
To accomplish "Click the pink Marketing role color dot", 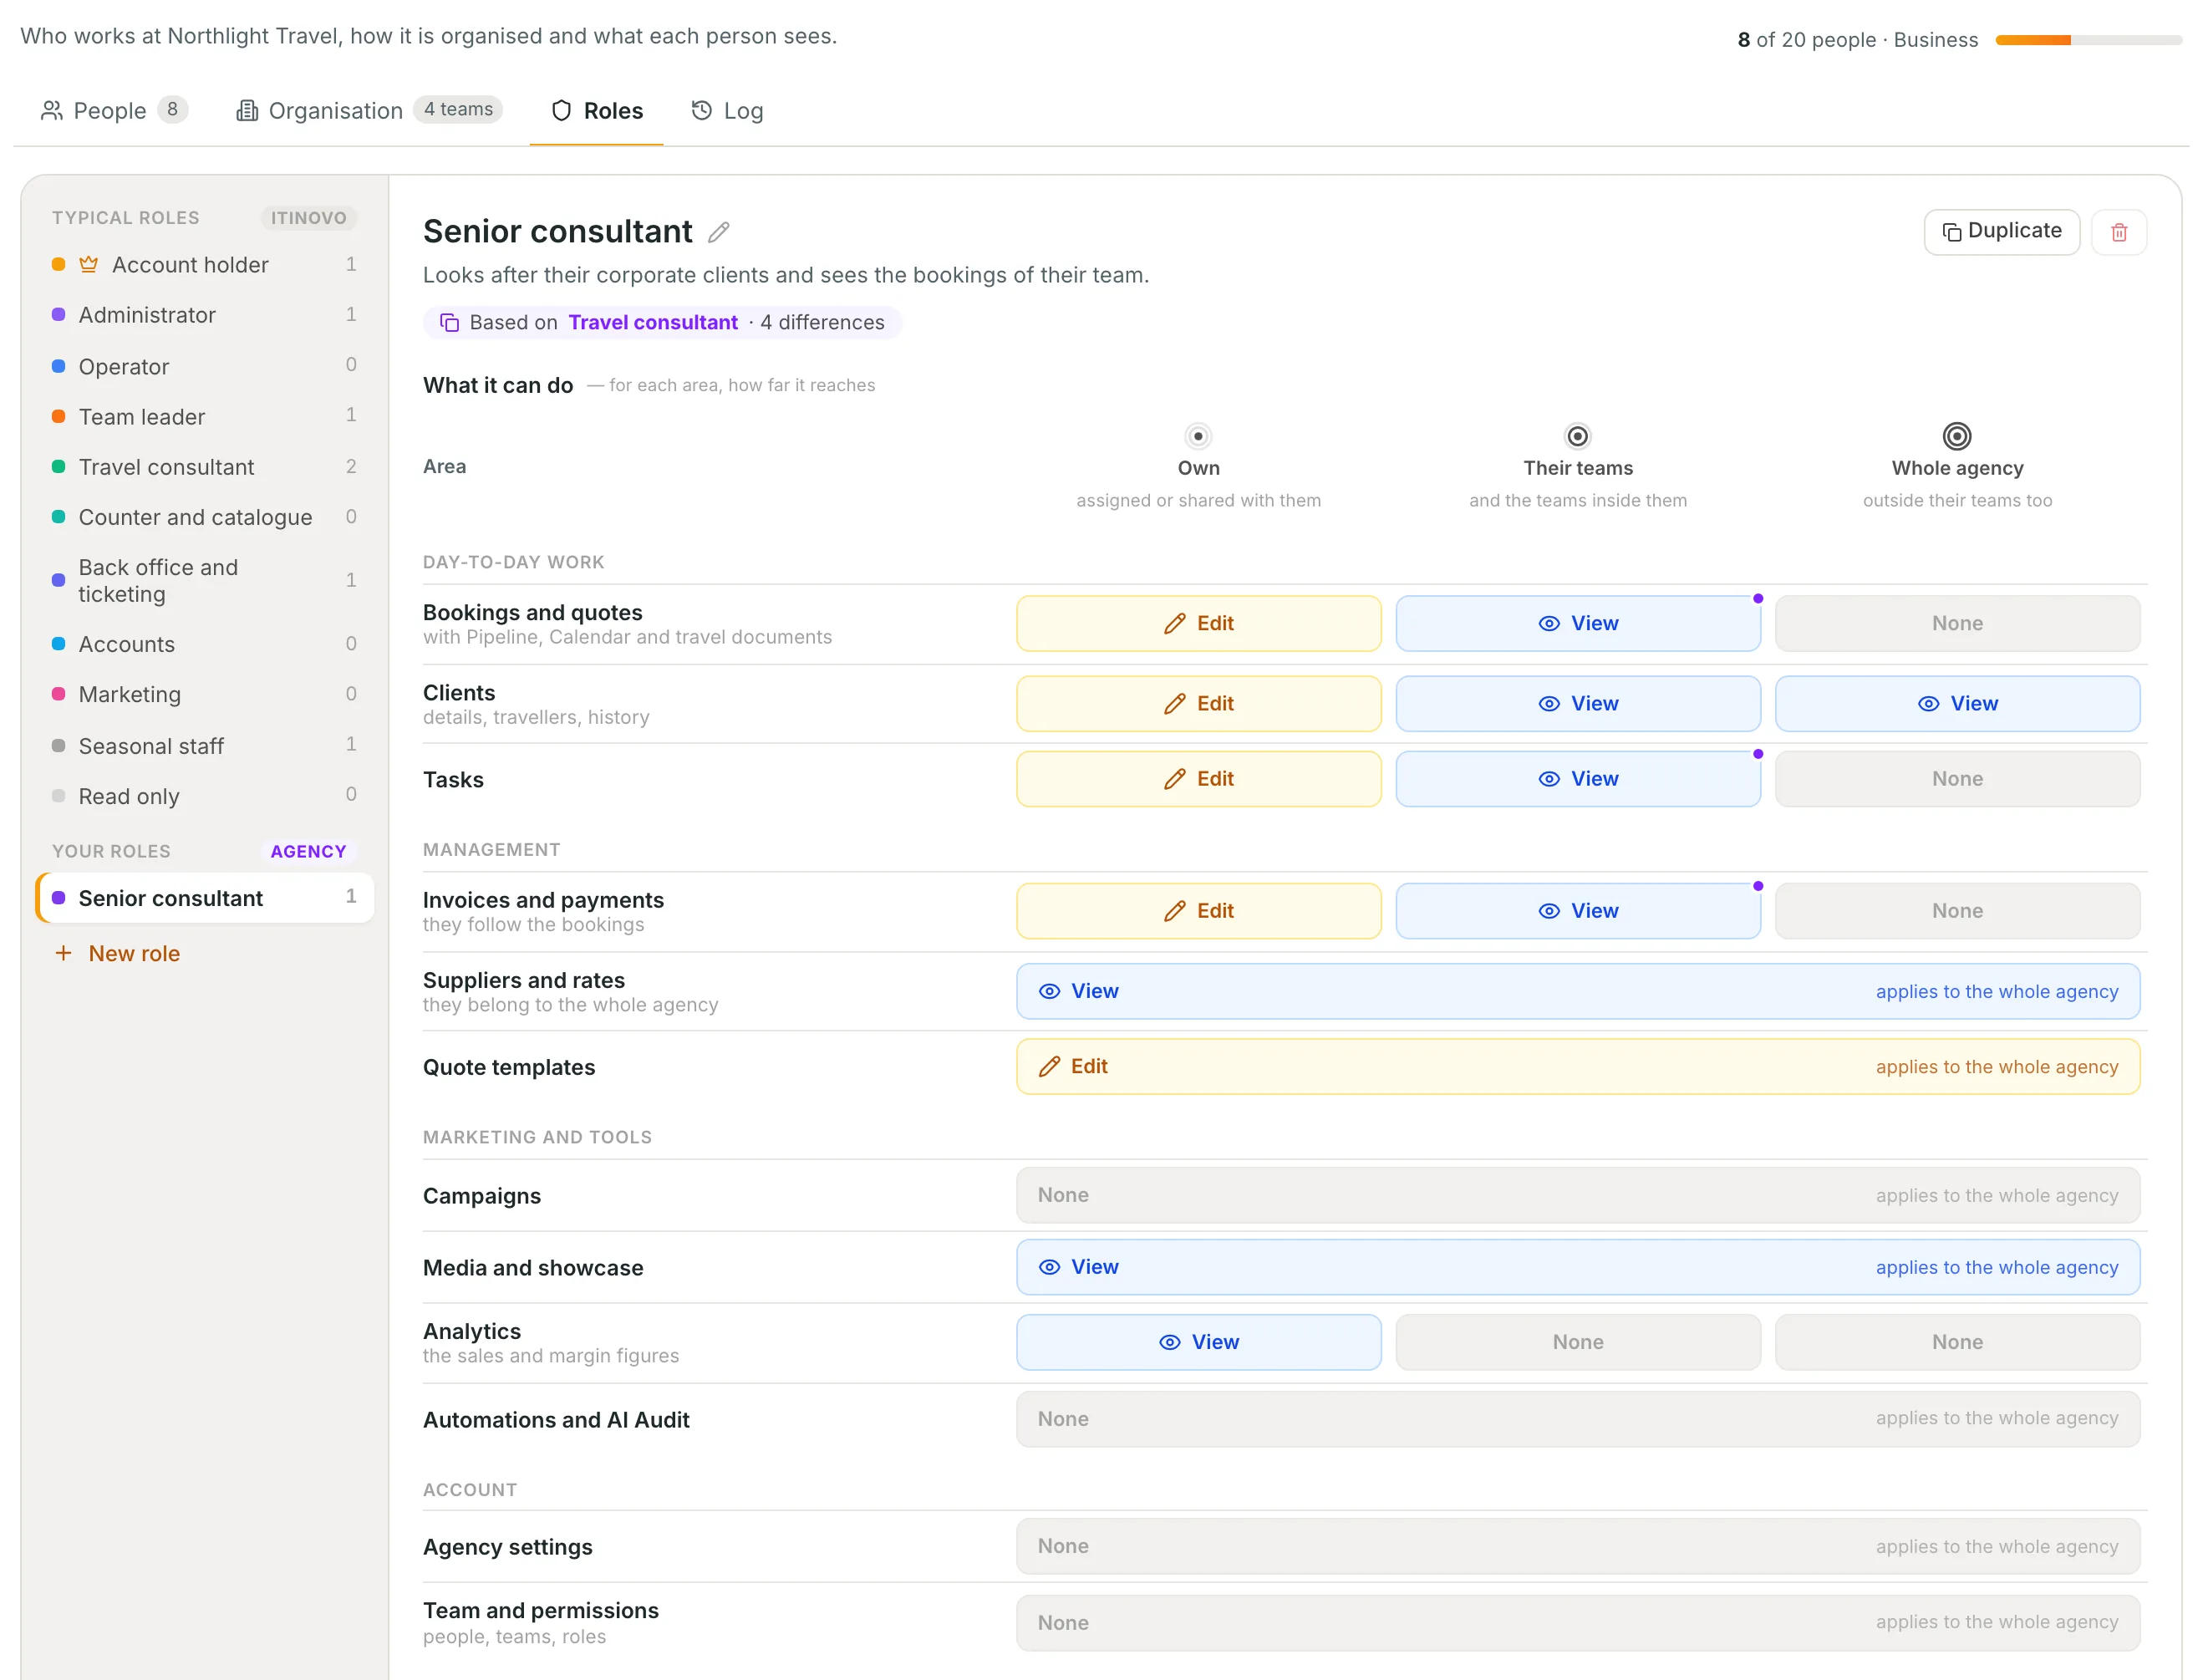I will click(x=58, y=693).
